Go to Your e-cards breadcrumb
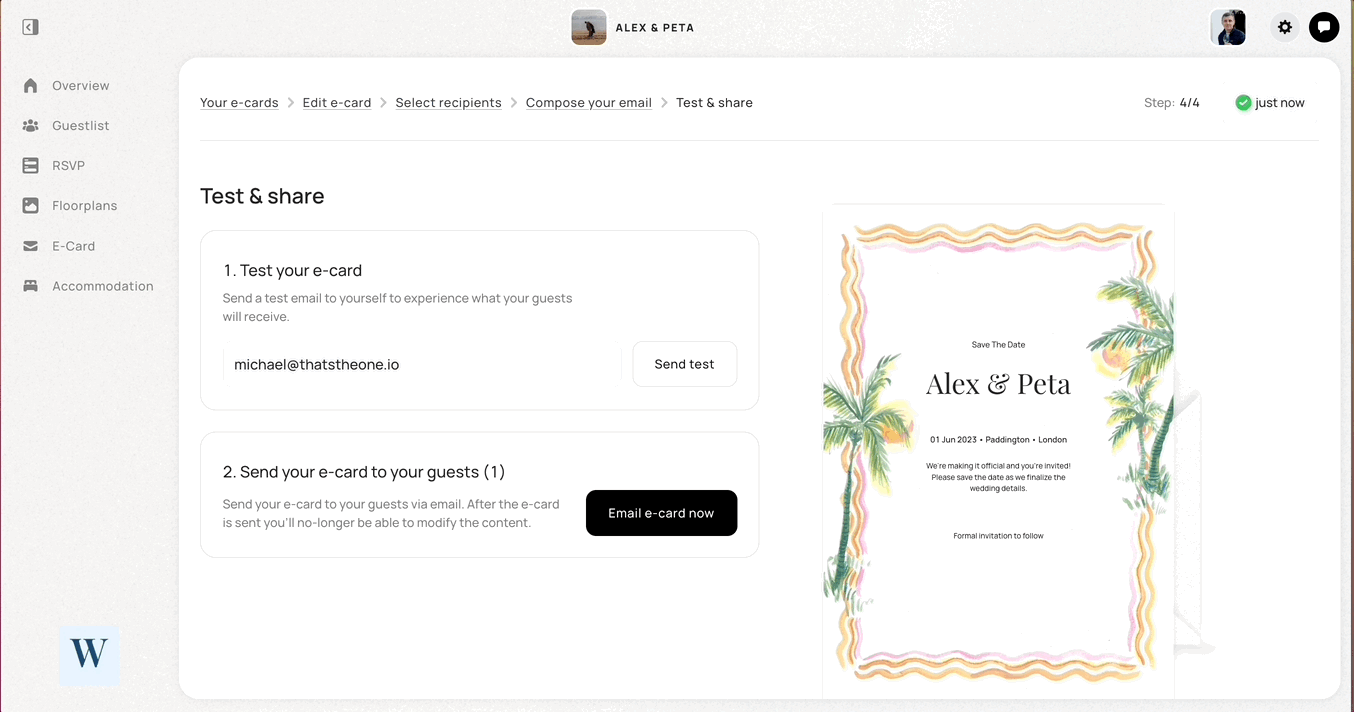This screenshot has height=712, width=1354. point(239,103)
